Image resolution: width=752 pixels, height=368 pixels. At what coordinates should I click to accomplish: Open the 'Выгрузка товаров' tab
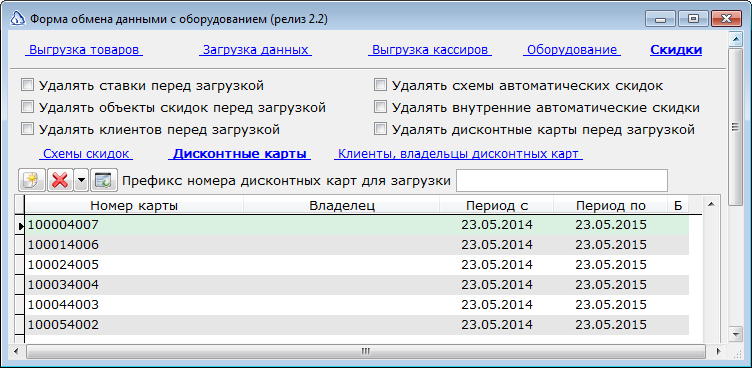(84, 50)
